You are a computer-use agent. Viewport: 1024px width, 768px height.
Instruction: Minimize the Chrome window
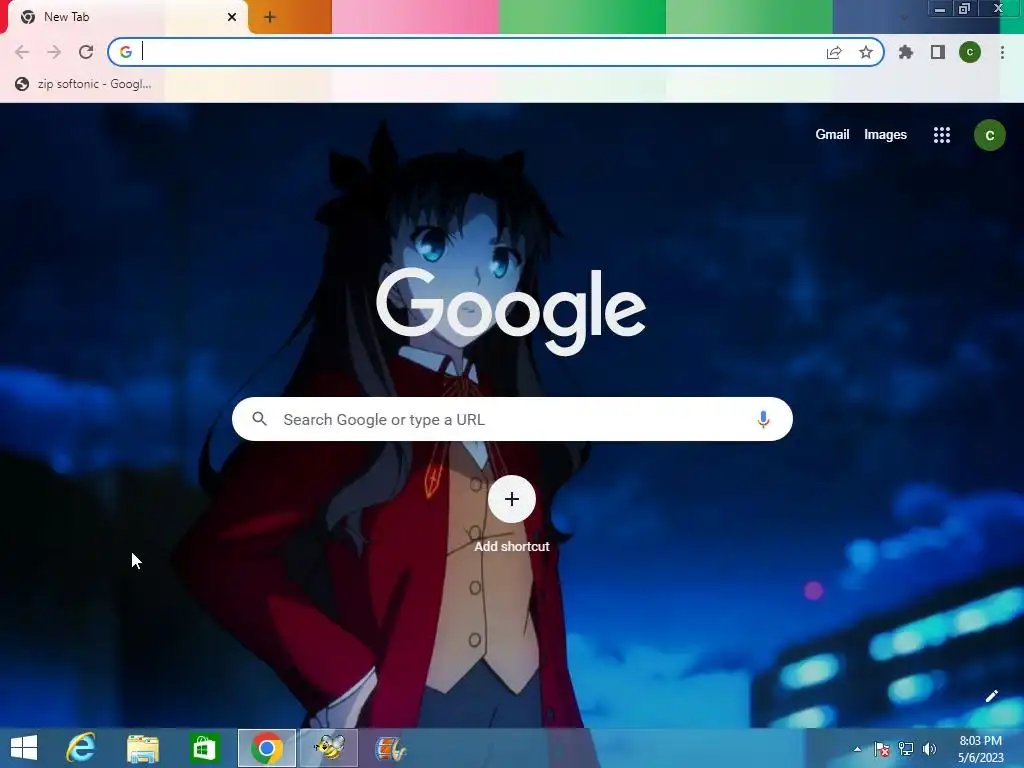tap(940, 9)
